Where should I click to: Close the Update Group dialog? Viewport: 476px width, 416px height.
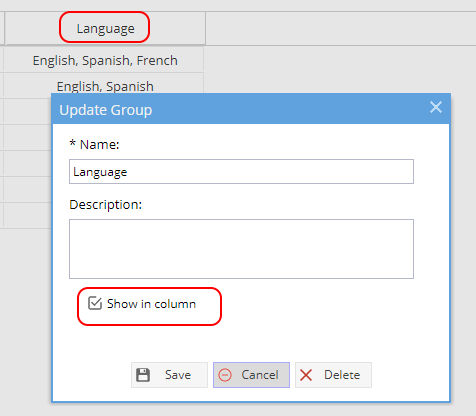tap(436, 107)
